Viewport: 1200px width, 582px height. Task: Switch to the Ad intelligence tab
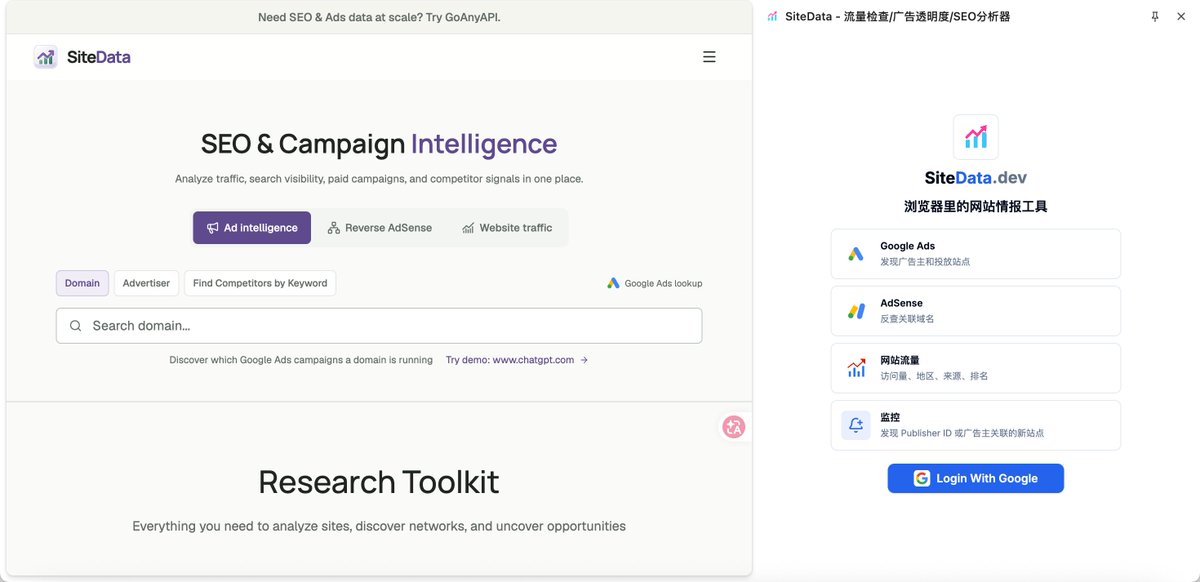point(252,228)
